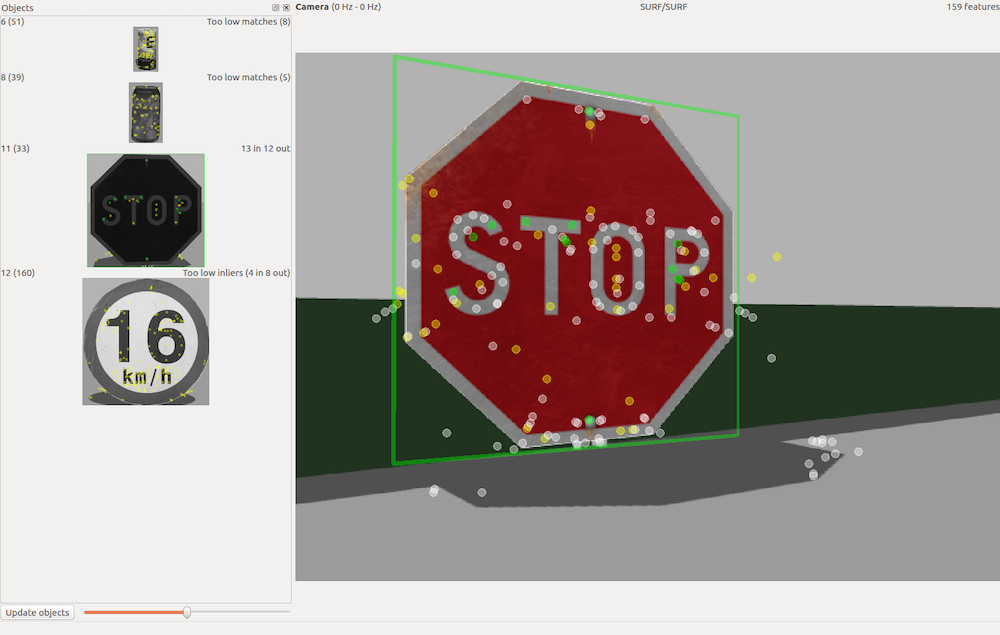The image size is (1000, 635).
Task: Click the '12 (160)' object label
Action: (18, 273)
